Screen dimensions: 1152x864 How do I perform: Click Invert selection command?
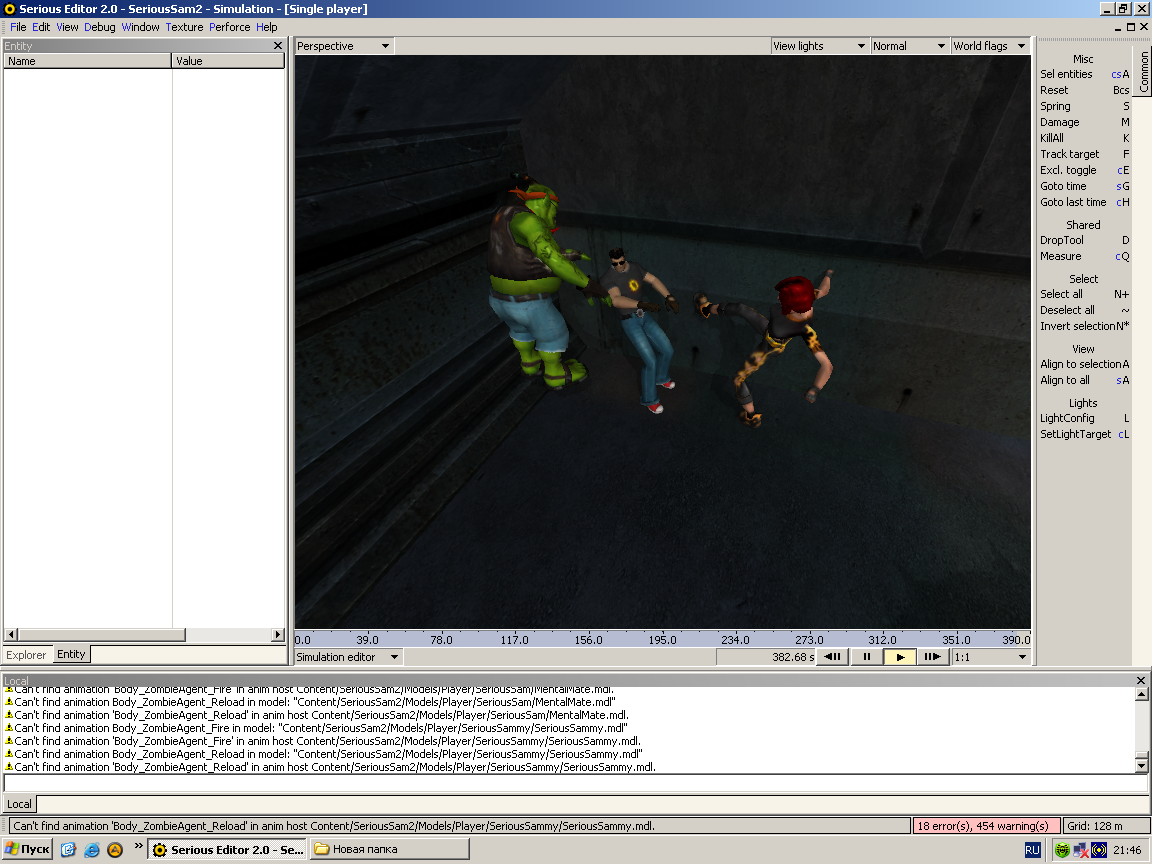coord(1084,326)
